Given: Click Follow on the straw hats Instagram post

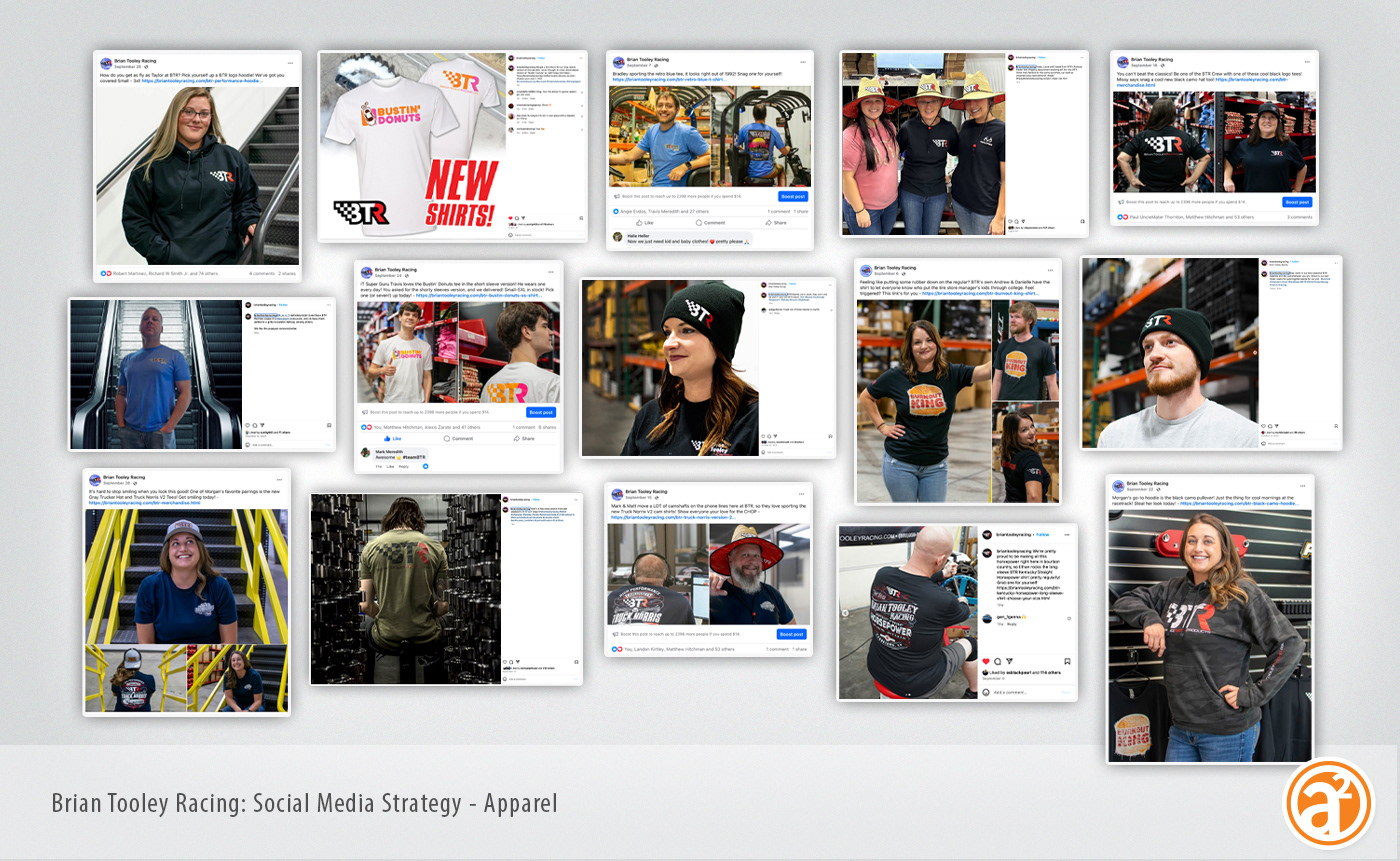Looking at the screenshot, I should click(x=1042, y=58).
